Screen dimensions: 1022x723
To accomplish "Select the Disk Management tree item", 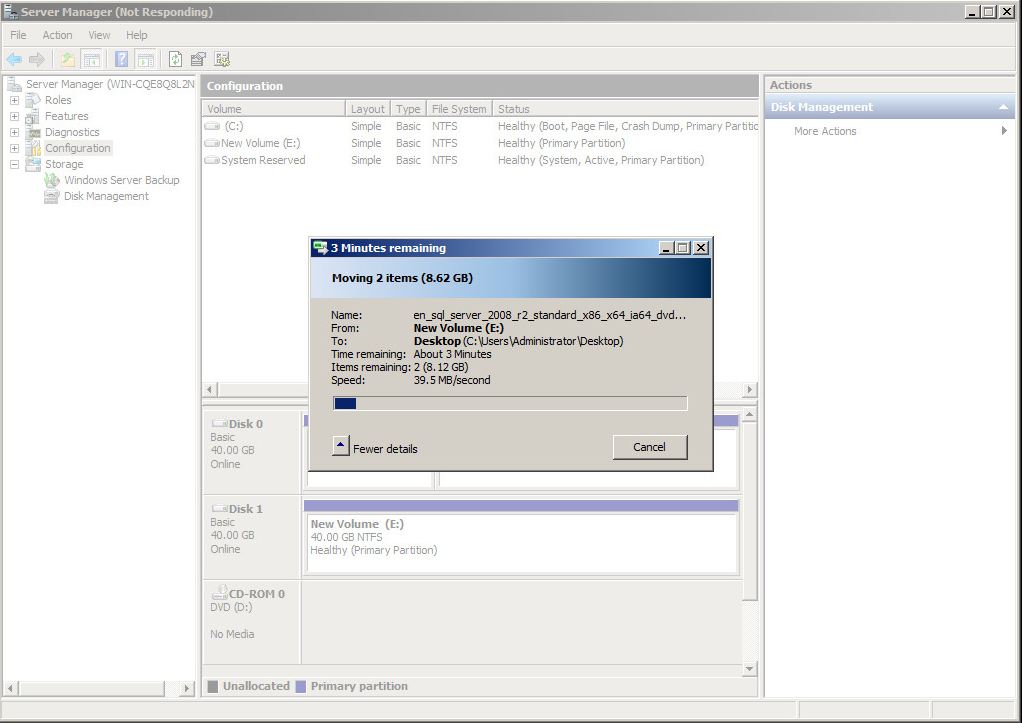I will click(106, 196).
